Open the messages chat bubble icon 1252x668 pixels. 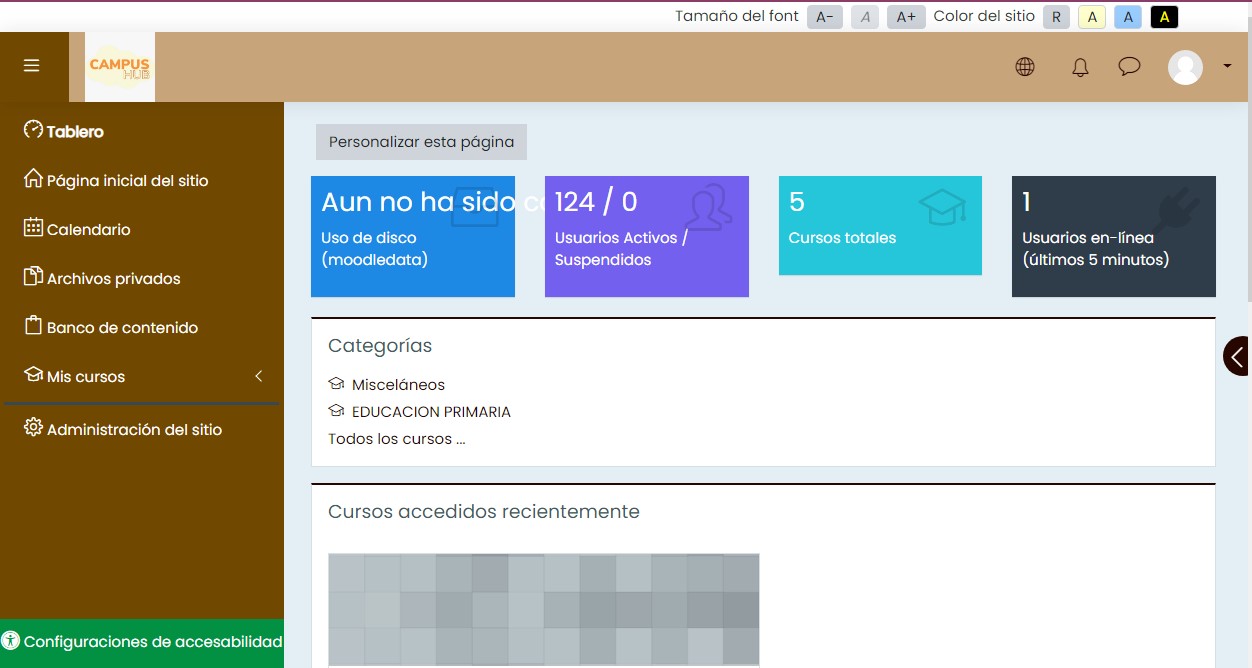coord(1129,67)
